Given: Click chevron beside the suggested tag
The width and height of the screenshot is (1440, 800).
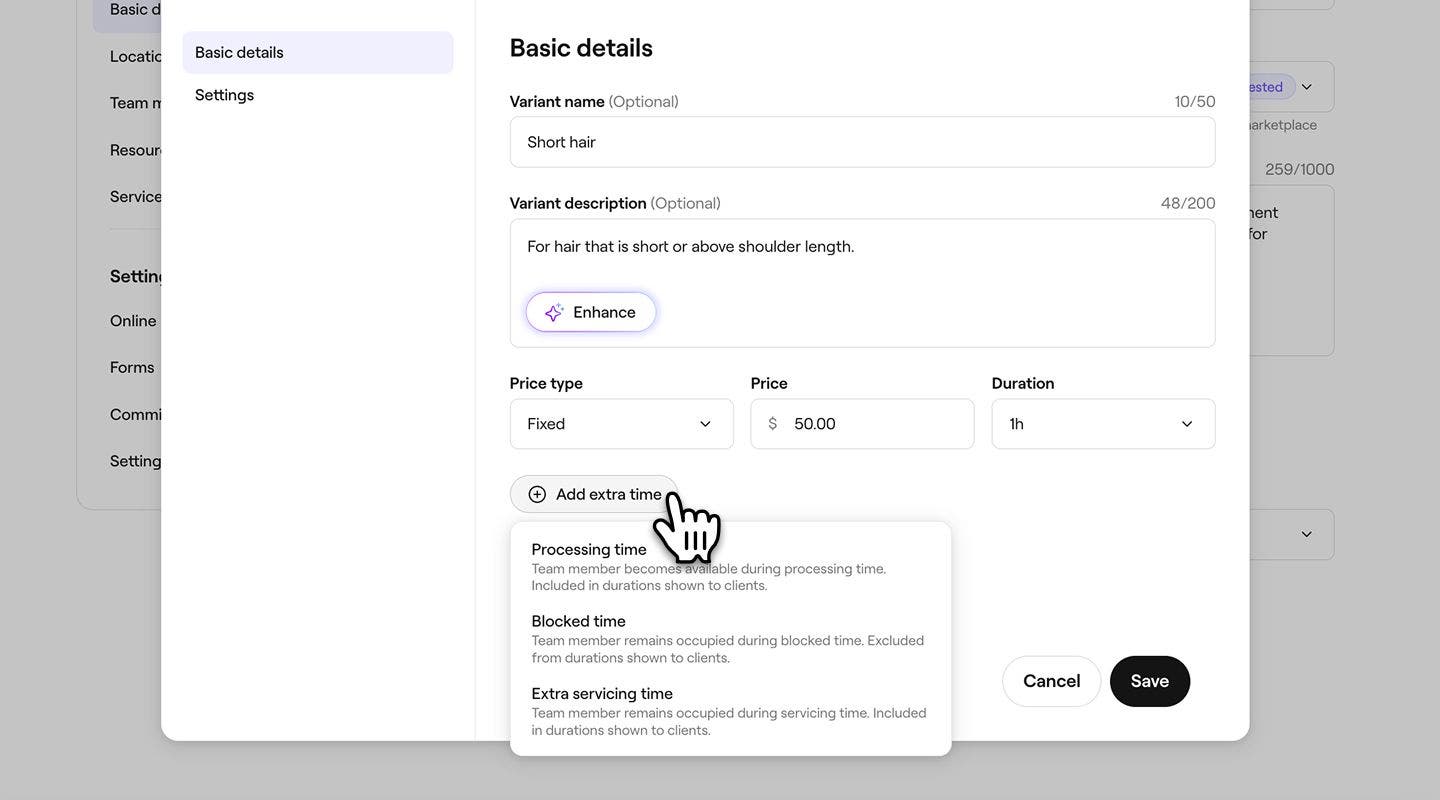Looking at the screenshot, I should click(x=1306, y=87).
